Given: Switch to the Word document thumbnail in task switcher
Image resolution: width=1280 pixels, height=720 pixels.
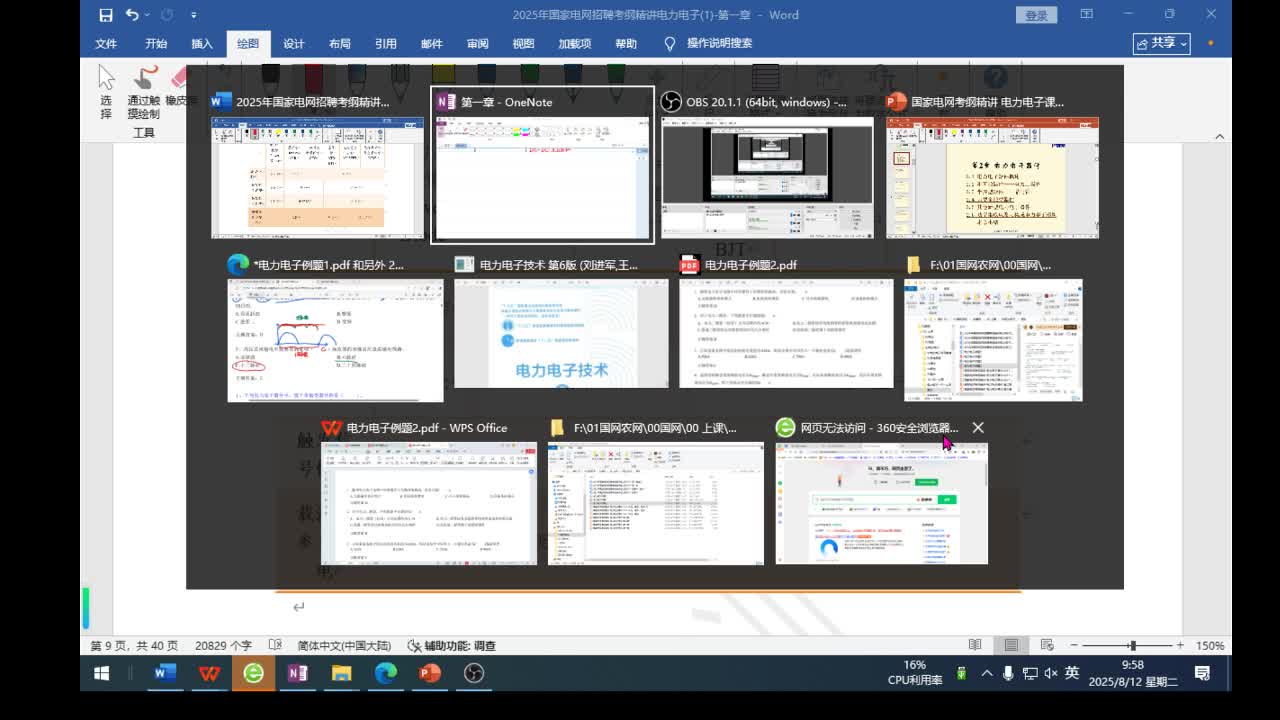Looking at the screenshot, I should (x=317, y=177).
